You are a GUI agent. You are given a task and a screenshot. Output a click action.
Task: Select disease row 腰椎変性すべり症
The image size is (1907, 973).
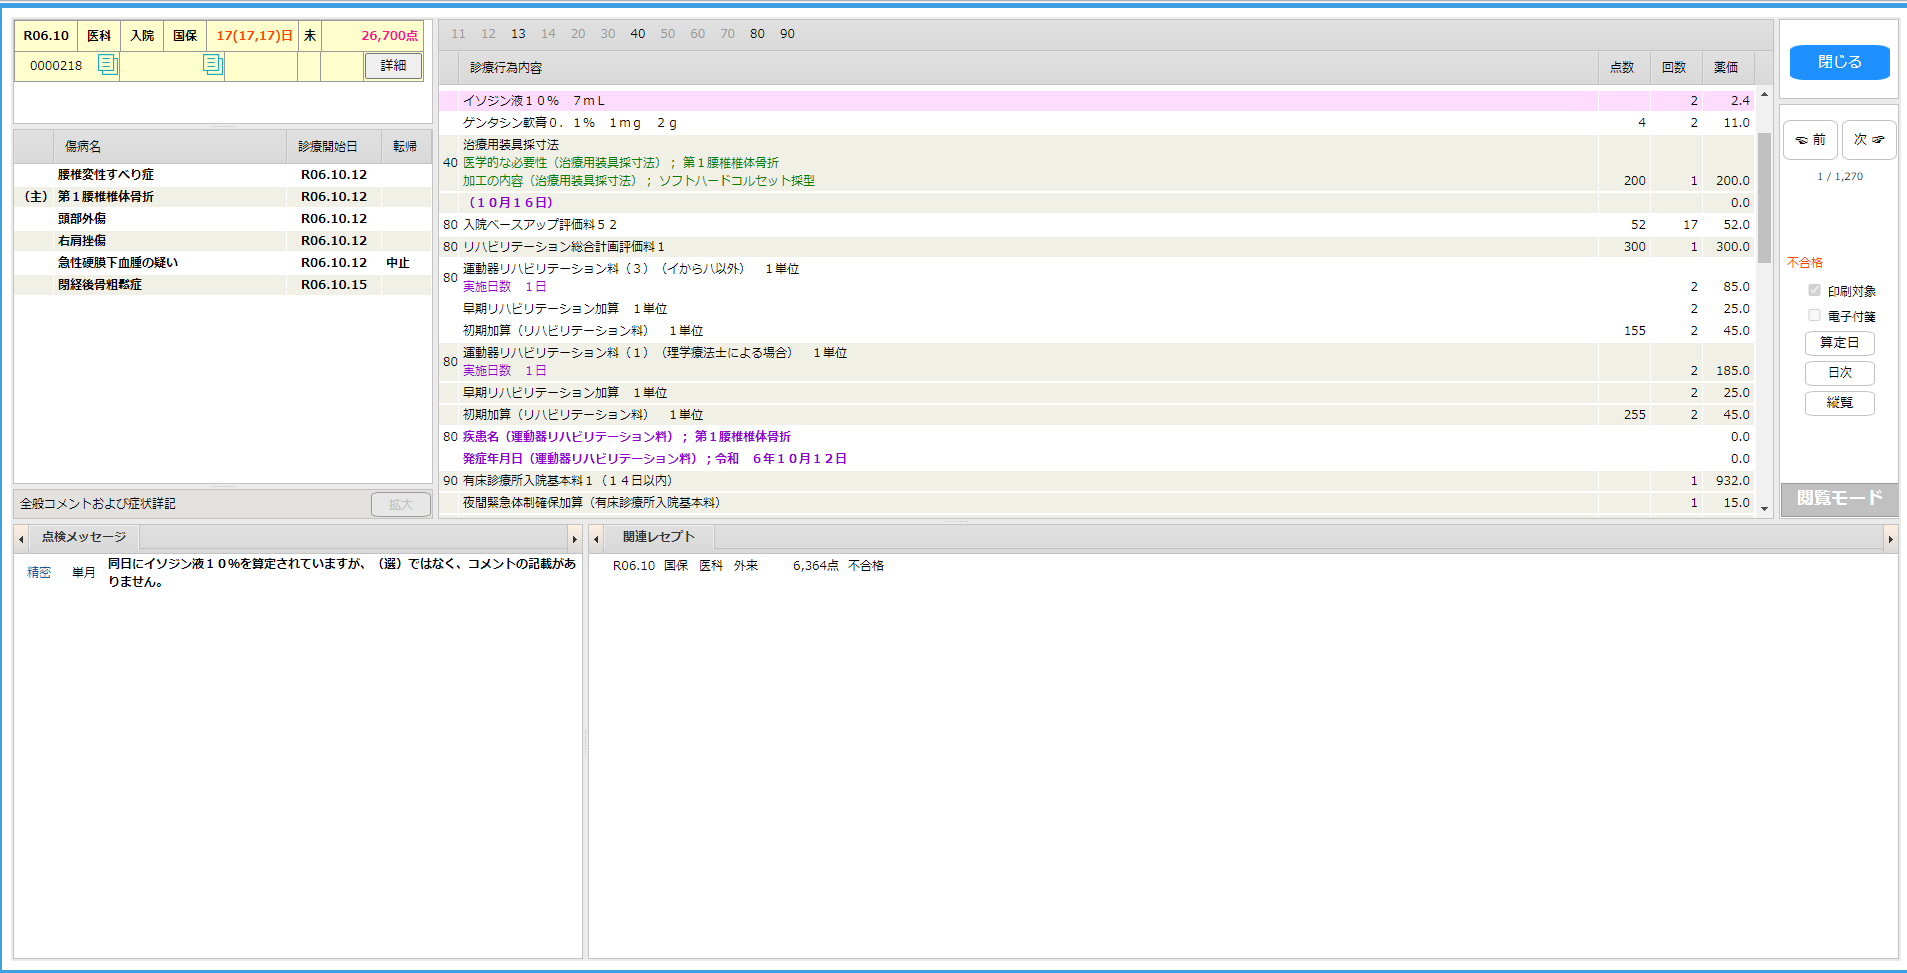click(x=223, y=175)
